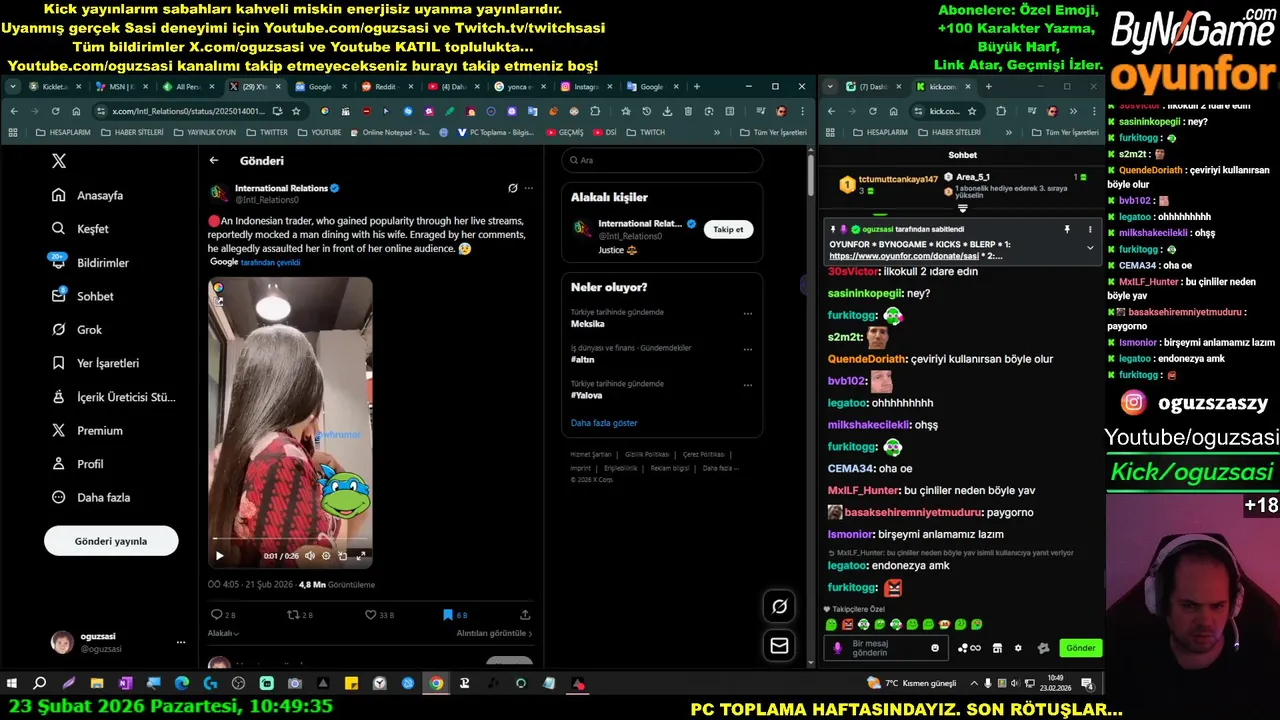Mute the post video volume icon
The image size is (1280, 720).
coord(310,555)
